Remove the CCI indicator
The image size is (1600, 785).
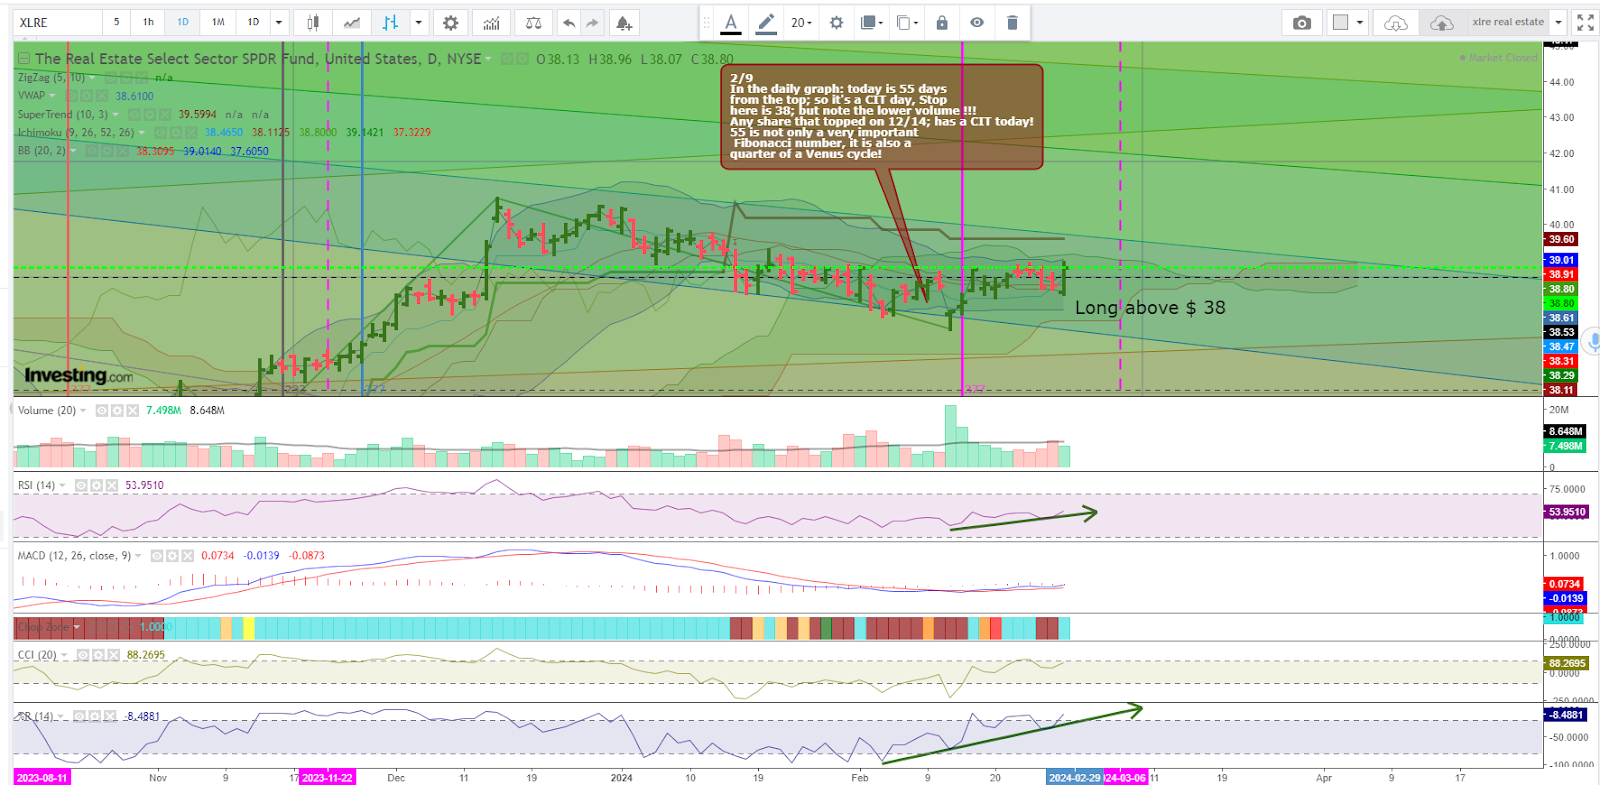113,656
